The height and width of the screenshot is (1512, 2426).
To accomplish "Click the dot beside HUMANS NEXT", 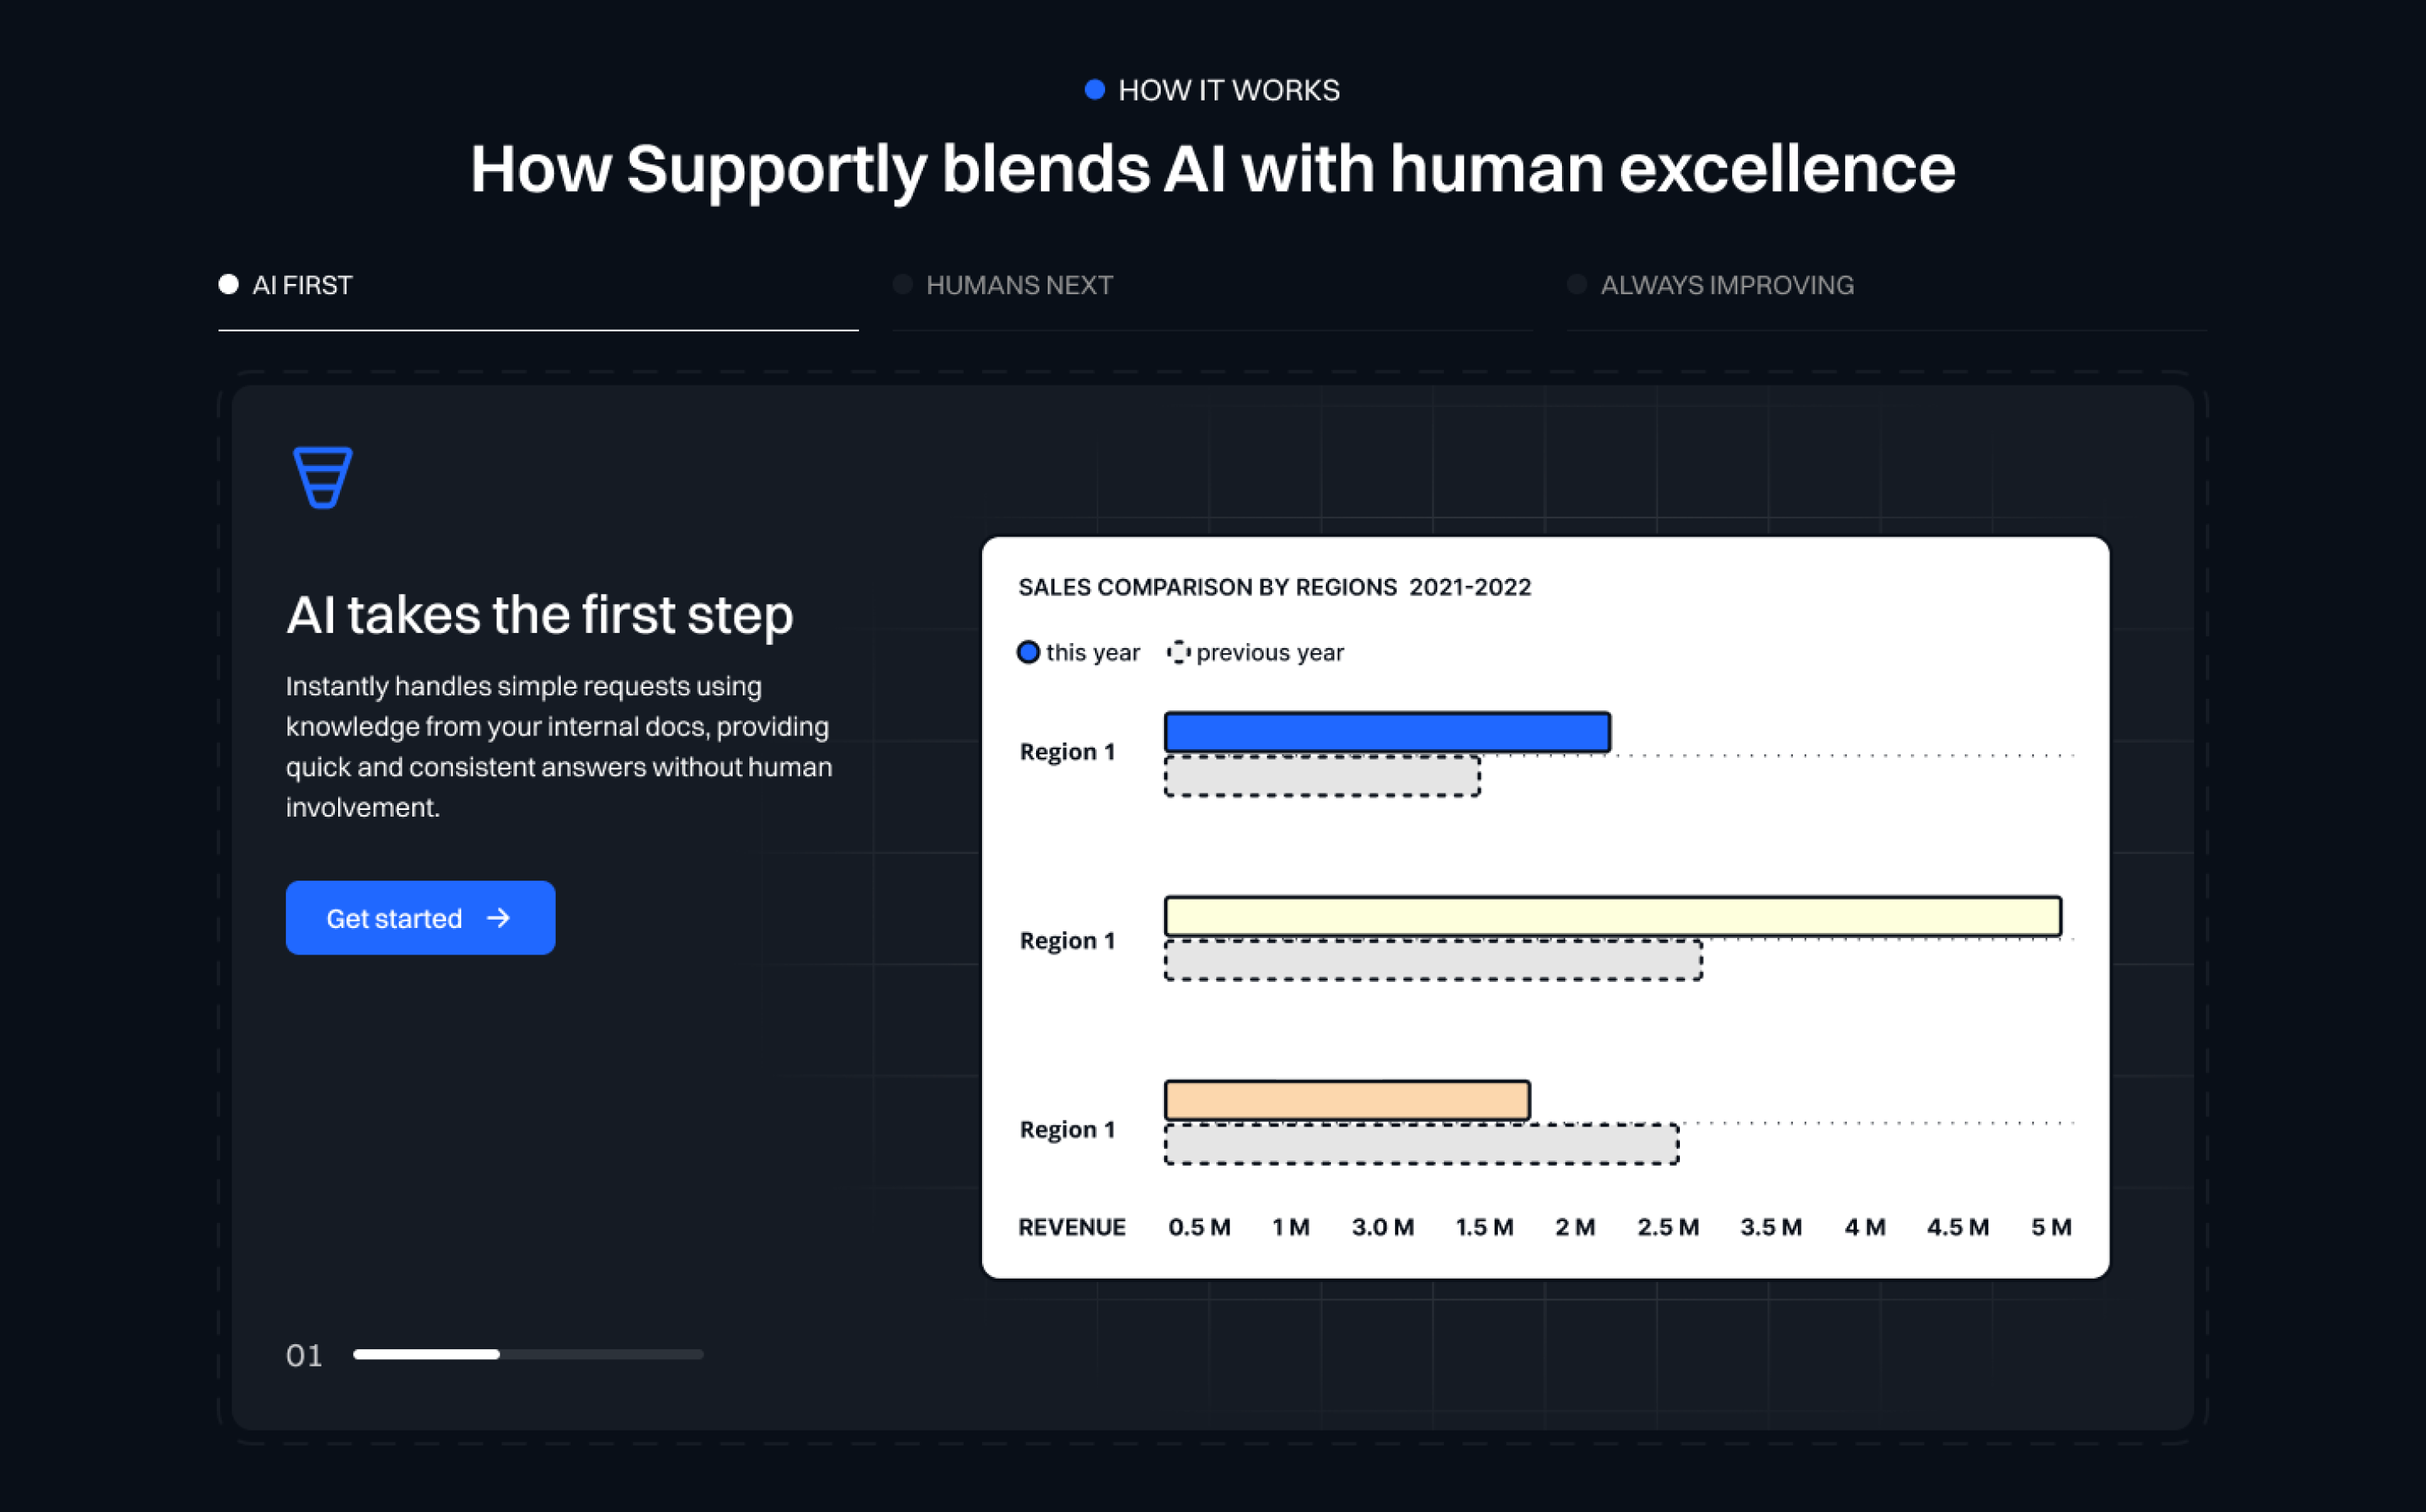I will (x=902, y=285).
